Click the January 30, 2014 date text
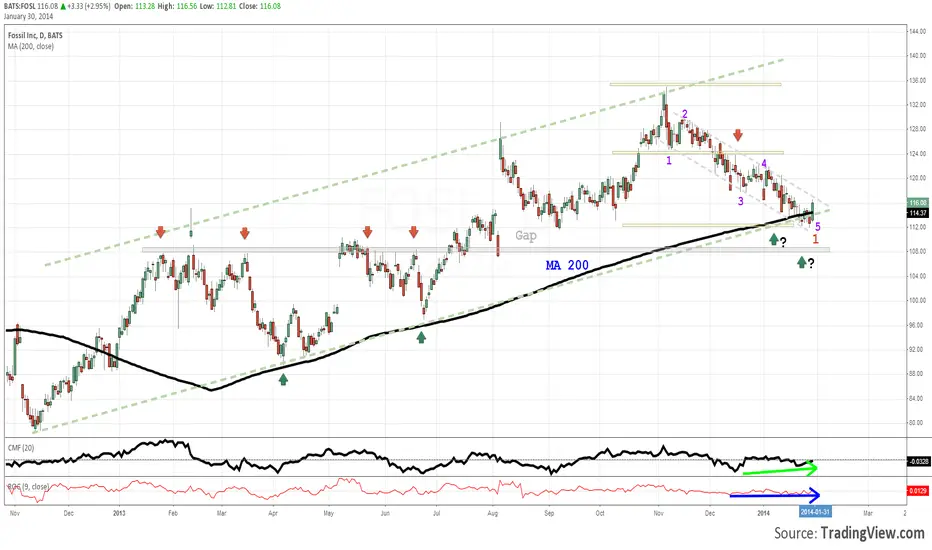 (x=29, y=16)
